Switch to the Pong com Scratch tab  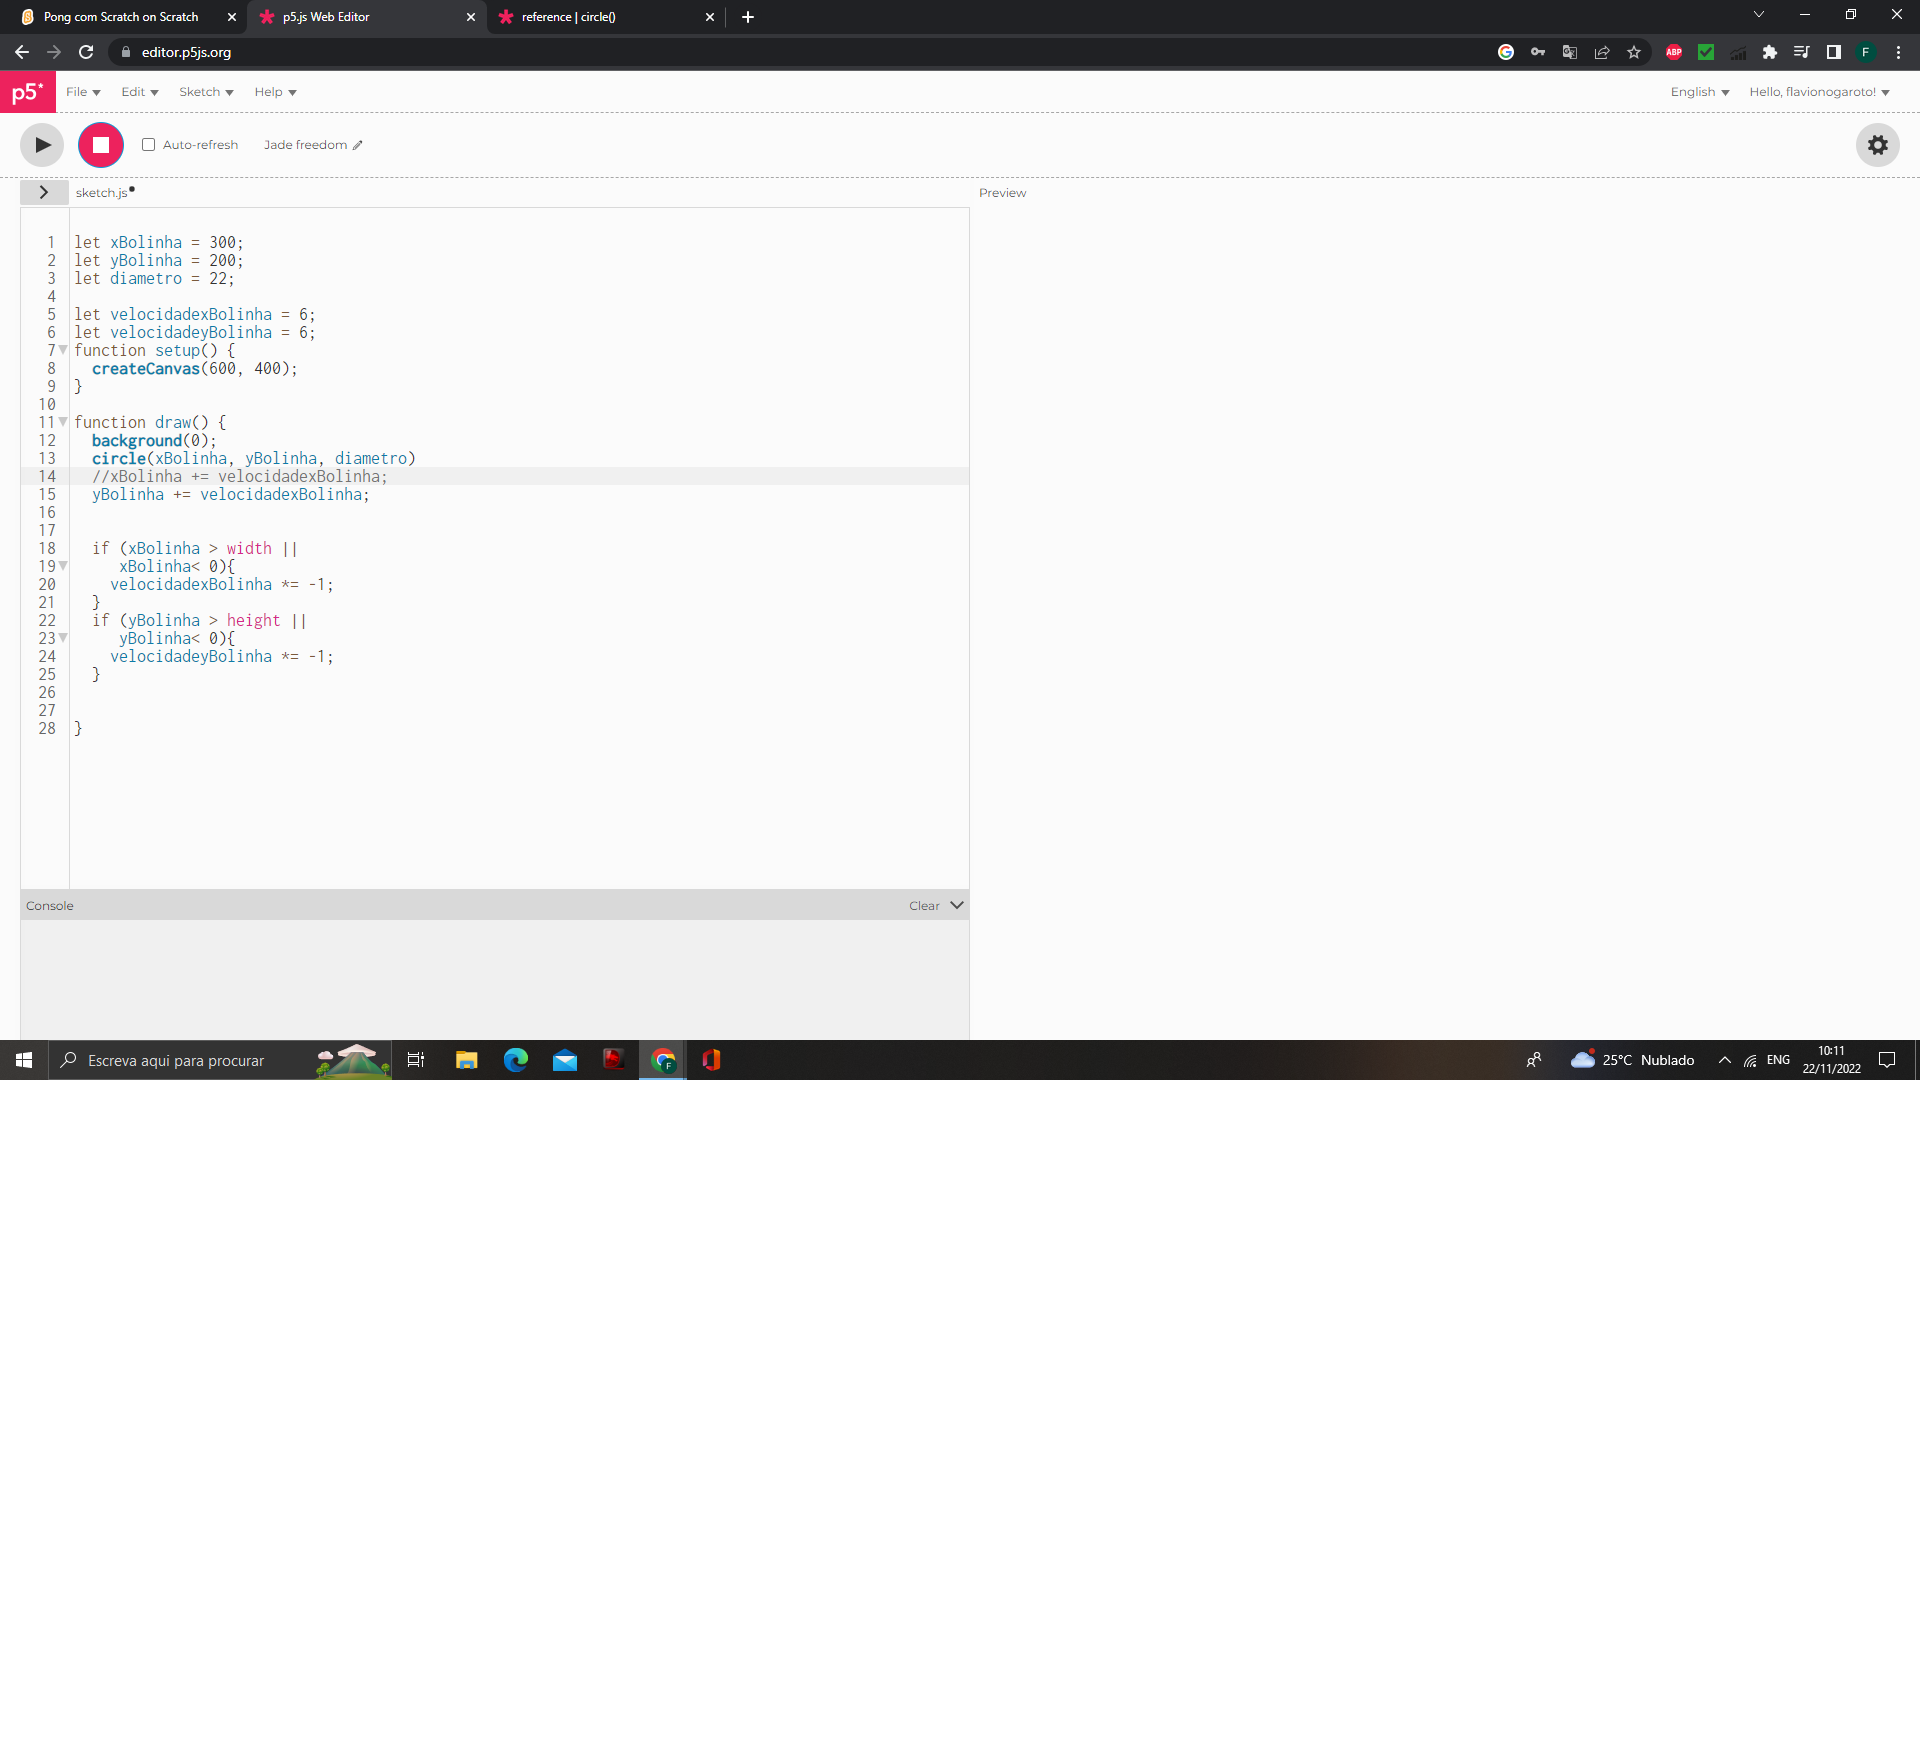(x=122, y=17)
